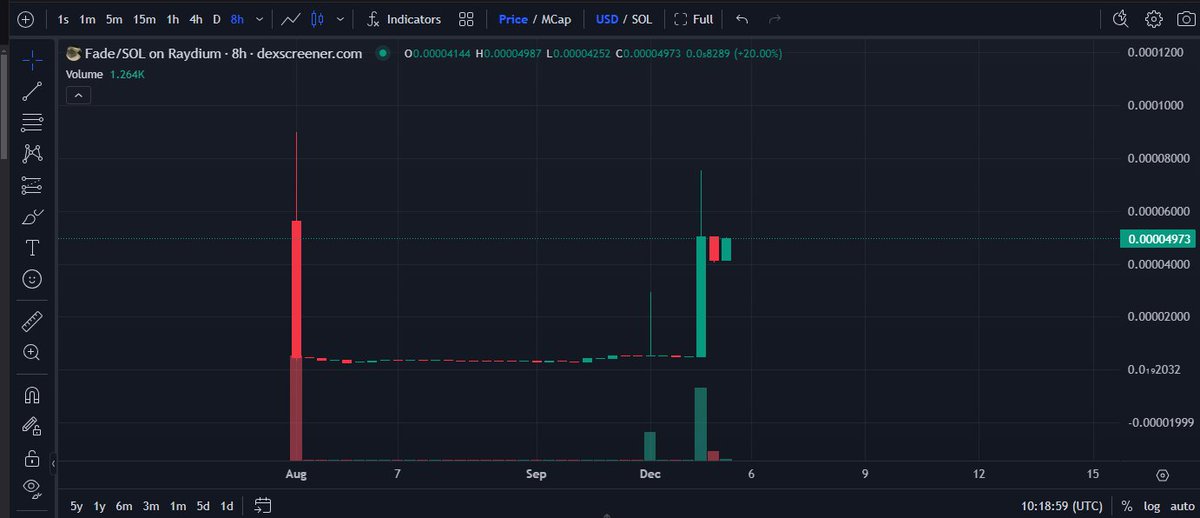Toggle USD / SOL denomination
Screen dimensions: 1200x518
click(624, 19)
